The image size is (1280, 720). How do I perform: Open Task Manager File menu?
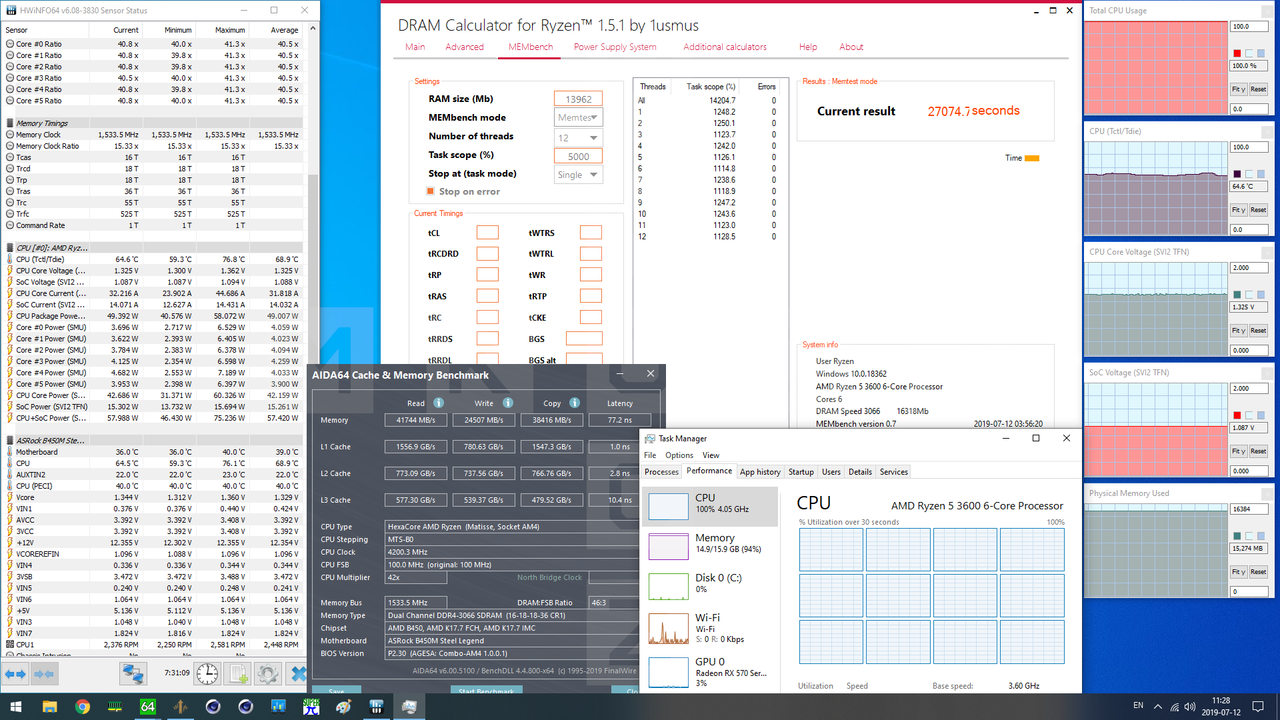(651, 455)
